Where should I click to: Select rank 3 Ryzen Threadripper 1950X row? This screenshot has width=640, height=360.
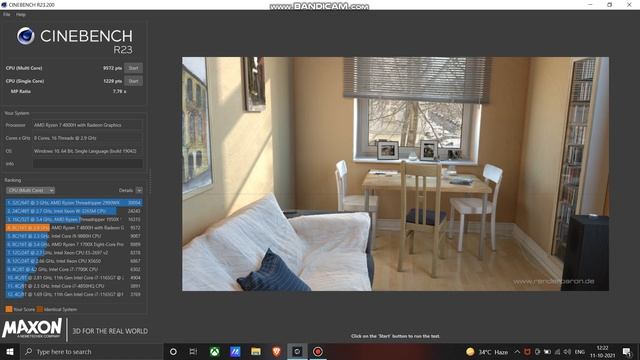(x=74, y=219)
